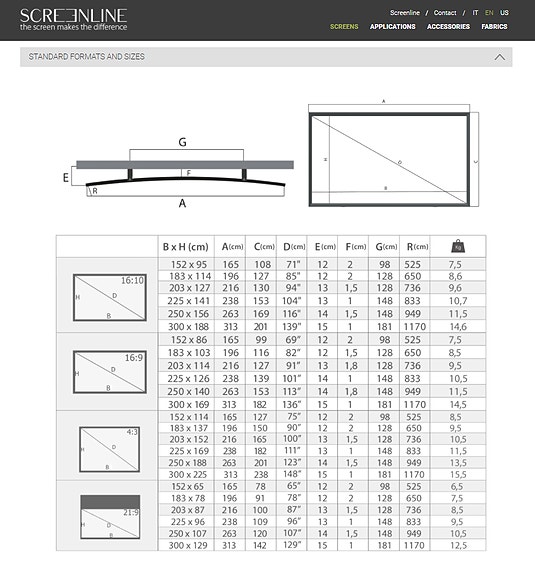Image resolution: width=535 pixels, height=575 pixels.
Task: Click the 10,7 weight value
Action: [x=458, y=301]
